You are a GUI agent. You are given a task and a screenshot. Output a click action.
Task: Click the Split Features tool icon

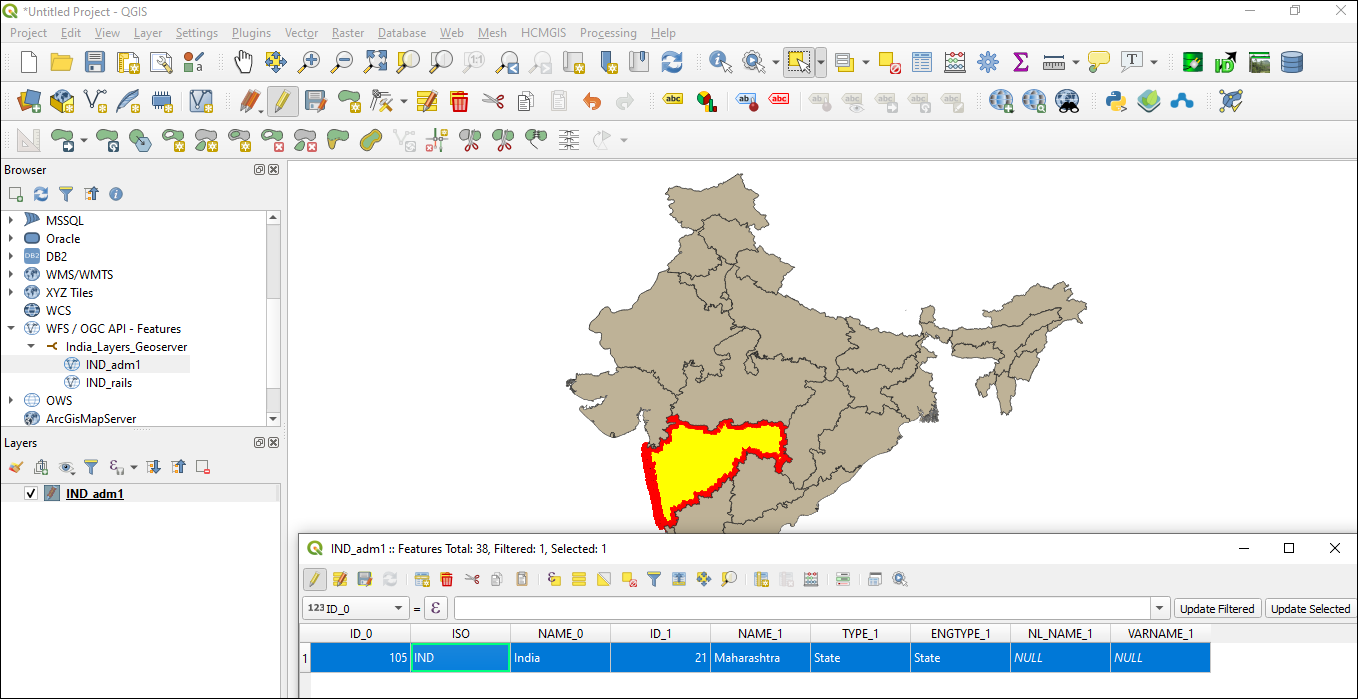point(470,139)
